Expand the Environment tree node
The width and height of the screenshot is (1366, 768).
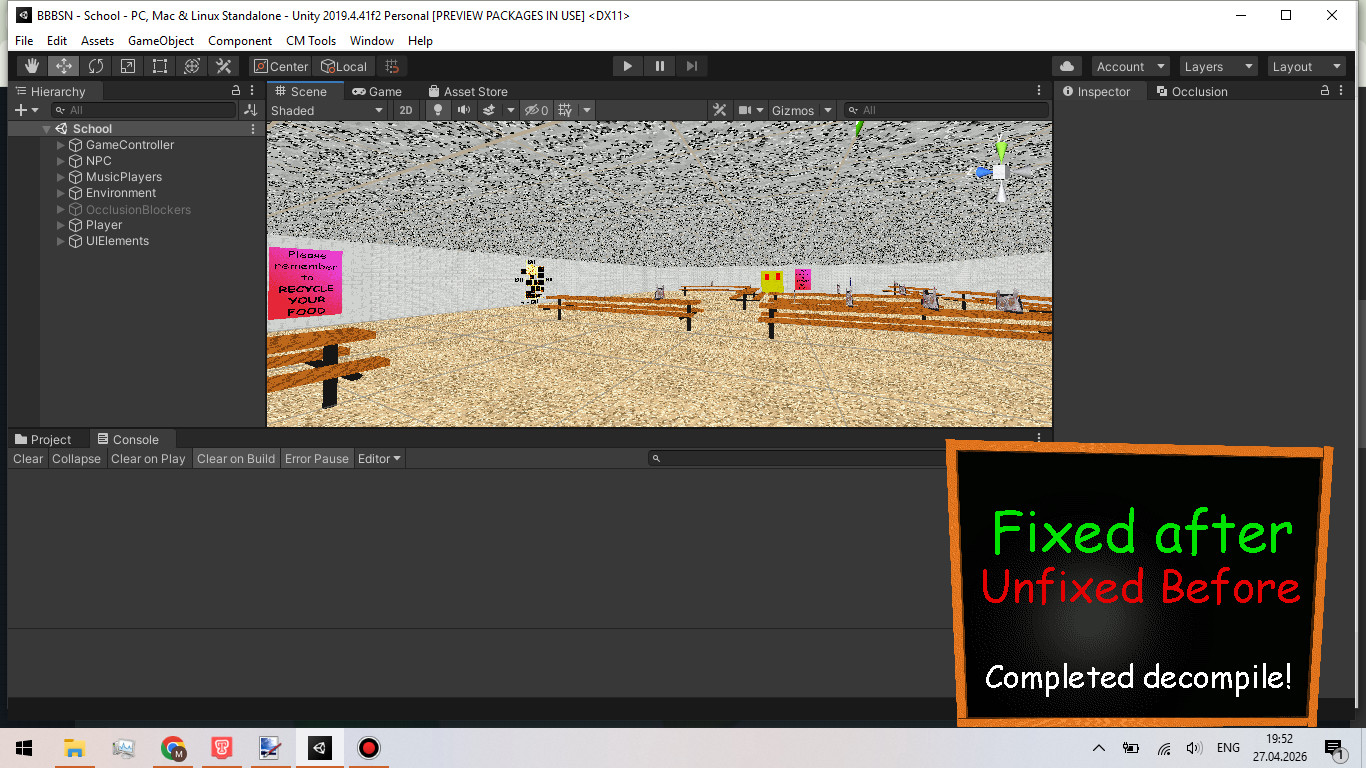(61, 193)
